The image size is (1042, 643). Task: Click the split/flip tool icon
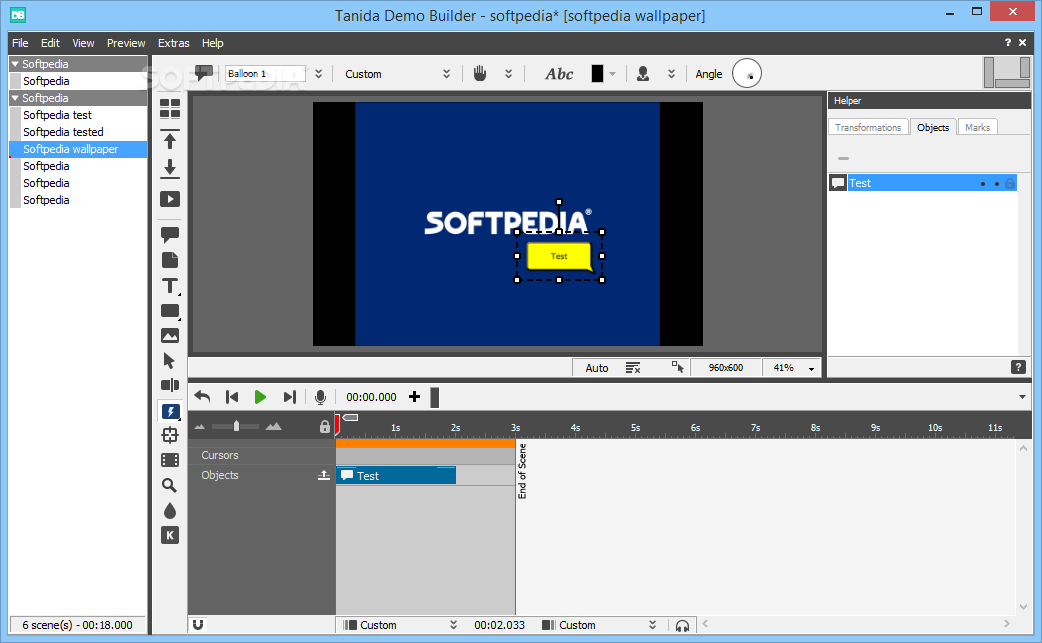pyautogui.click(x=170, y=385)
